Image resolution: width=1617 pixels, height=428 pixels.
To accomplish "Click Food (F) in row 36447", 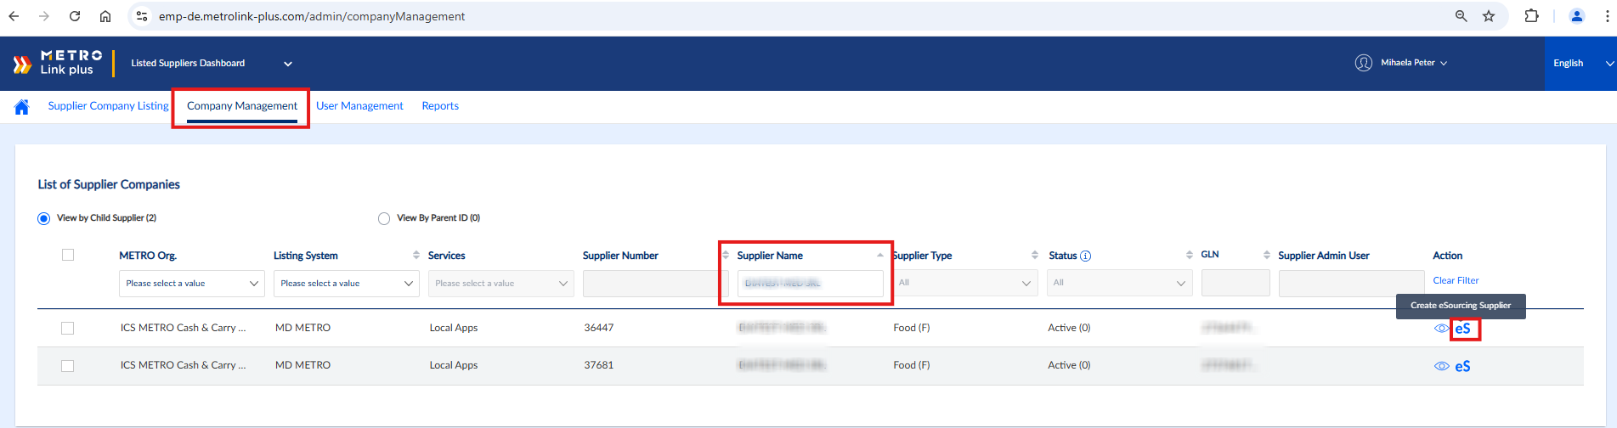I will pos(911,328).
